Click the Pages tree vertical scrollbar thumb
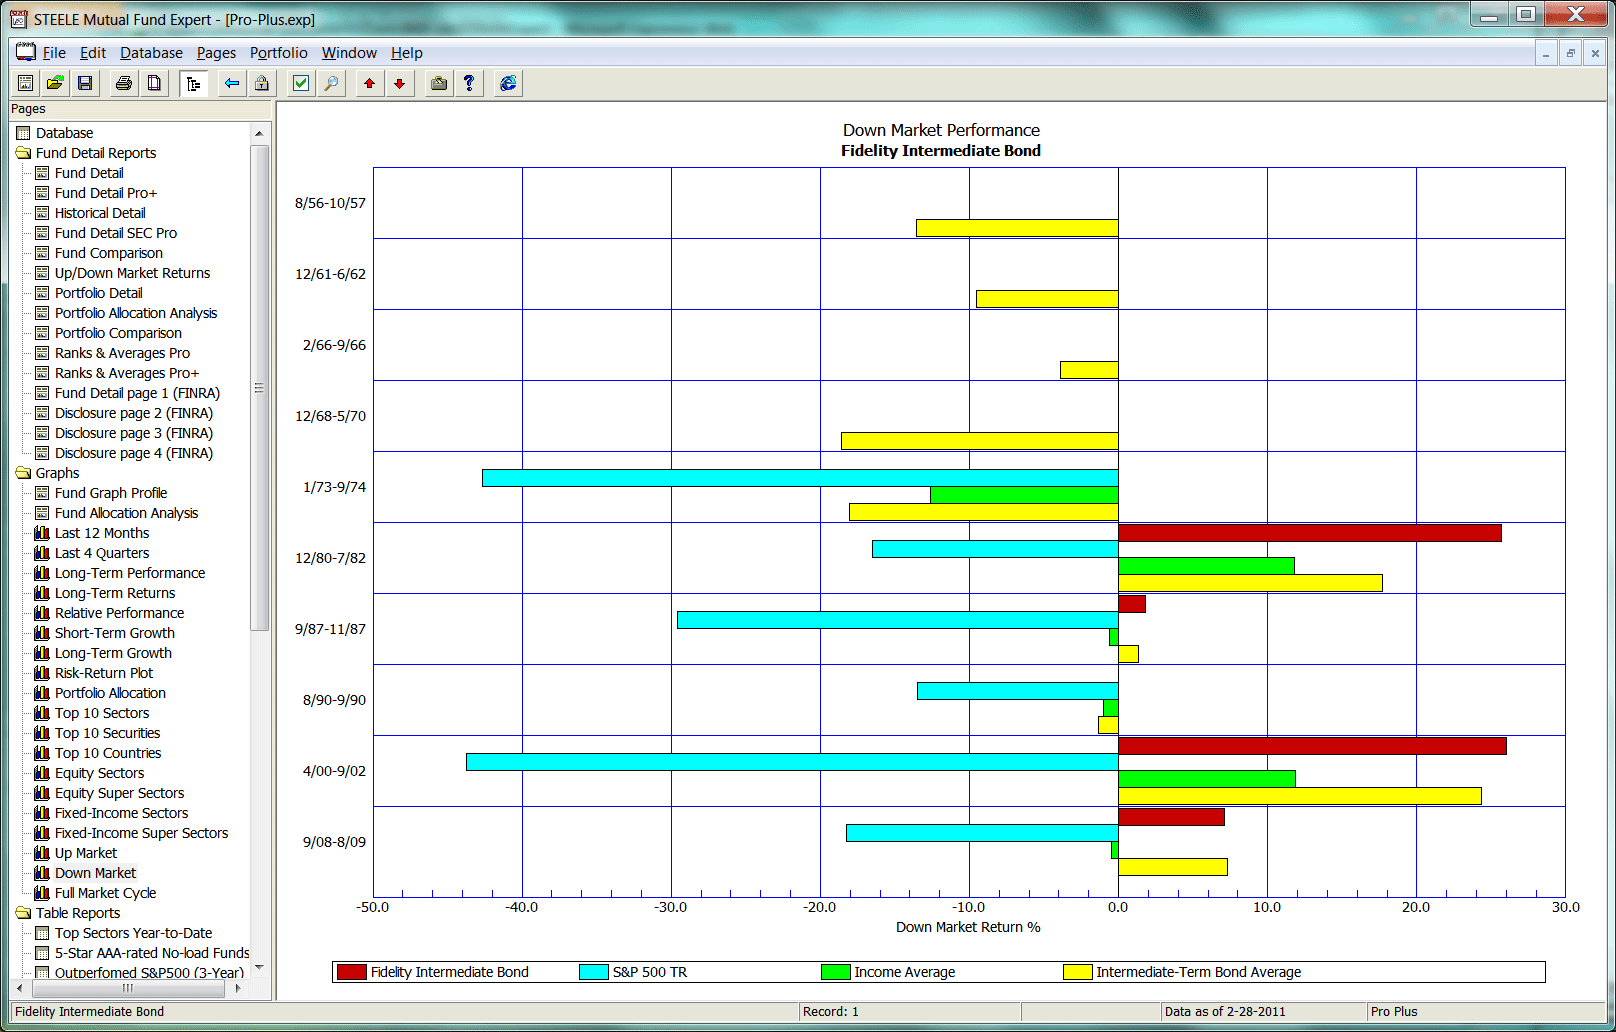 click(x=259, y=388)
